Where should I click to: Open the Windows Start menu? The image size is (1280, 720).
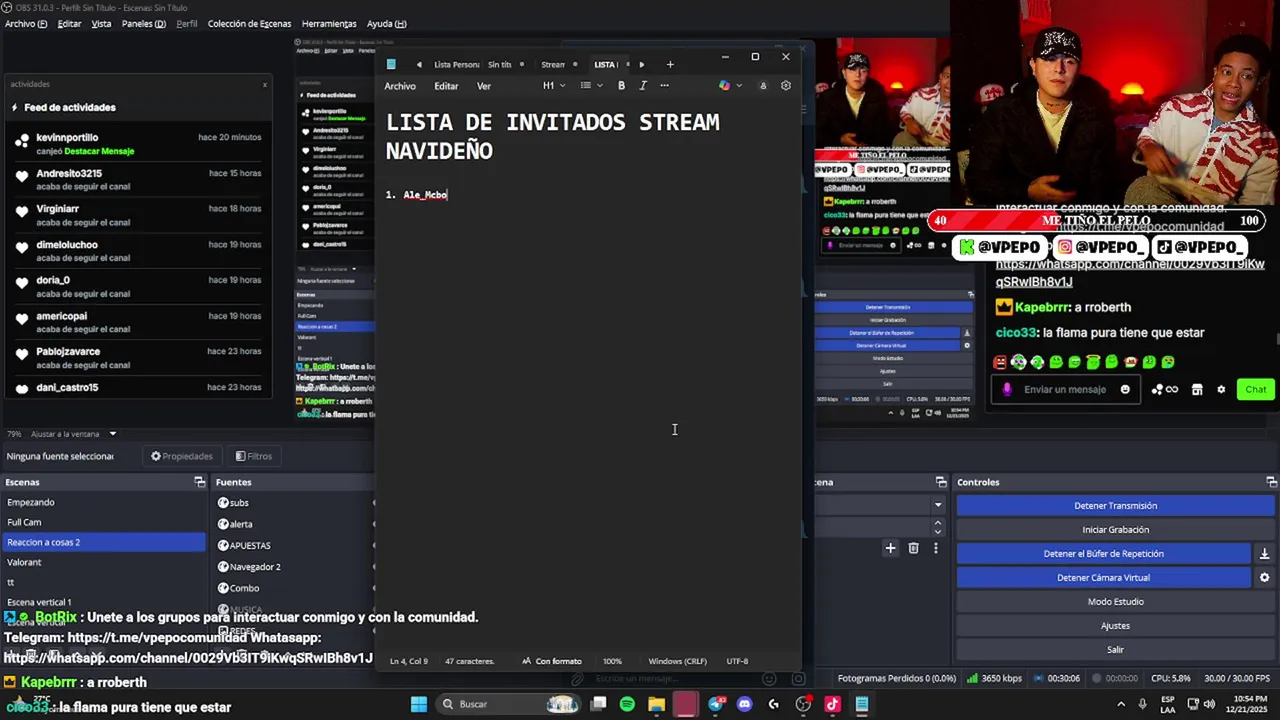tap(419, 704)
